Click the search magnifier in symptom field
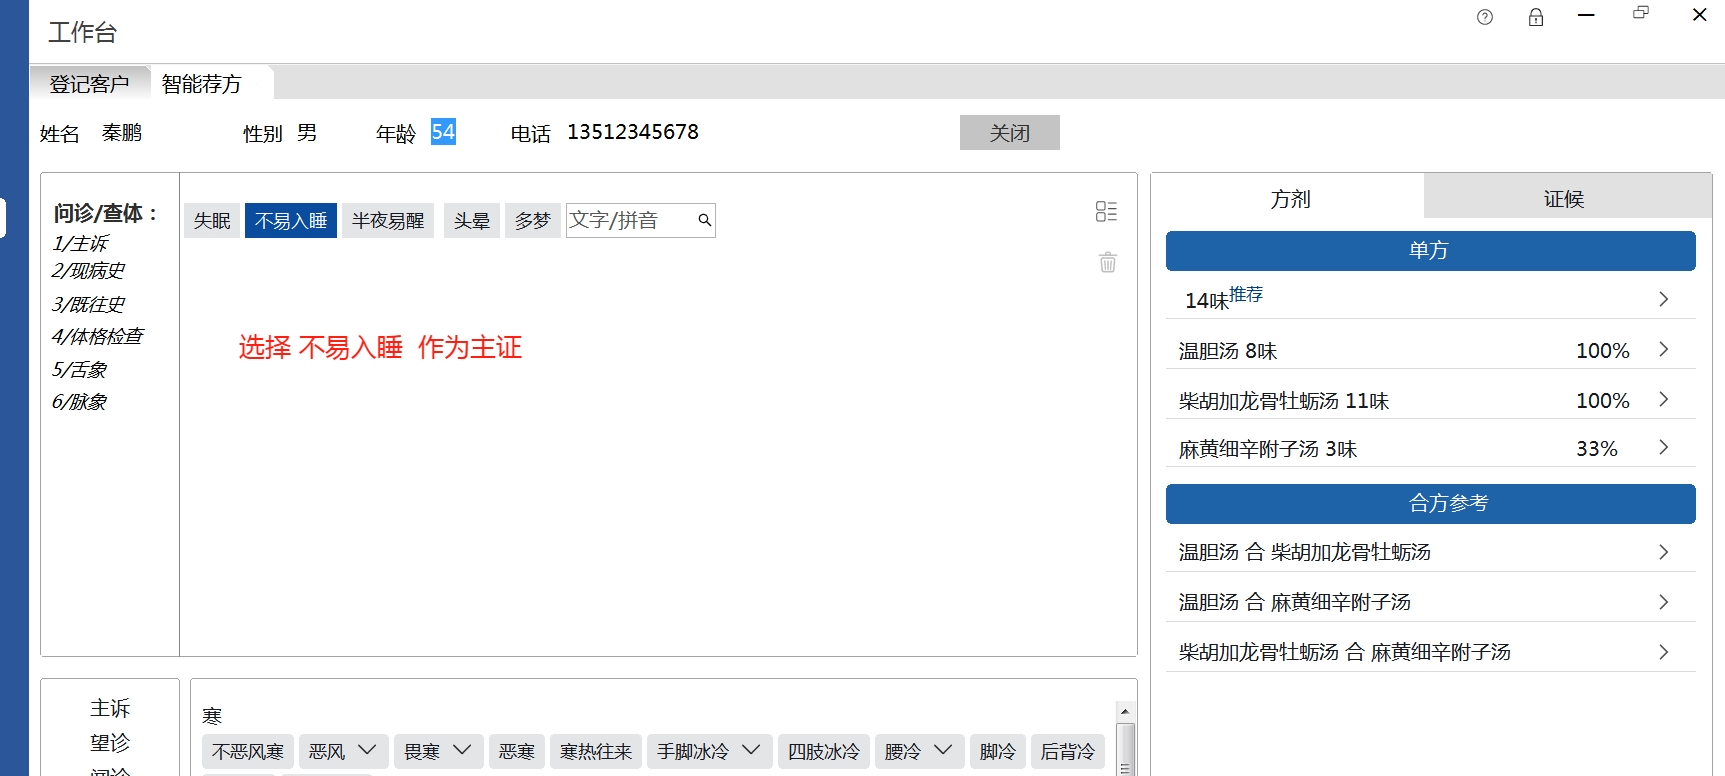Screen dimensions: 1725x776 click(x=705, y=220)
